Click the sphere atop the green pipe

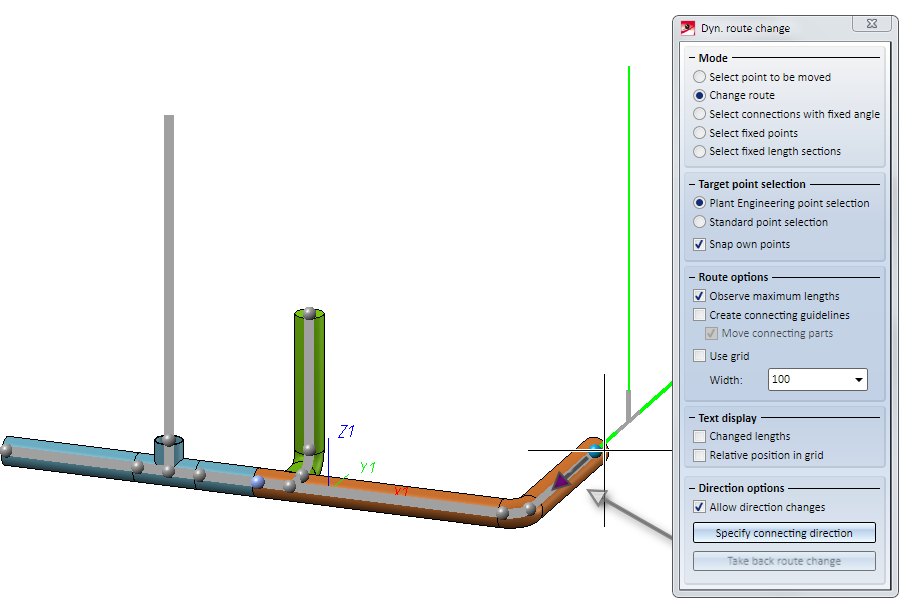pos(310,313)
